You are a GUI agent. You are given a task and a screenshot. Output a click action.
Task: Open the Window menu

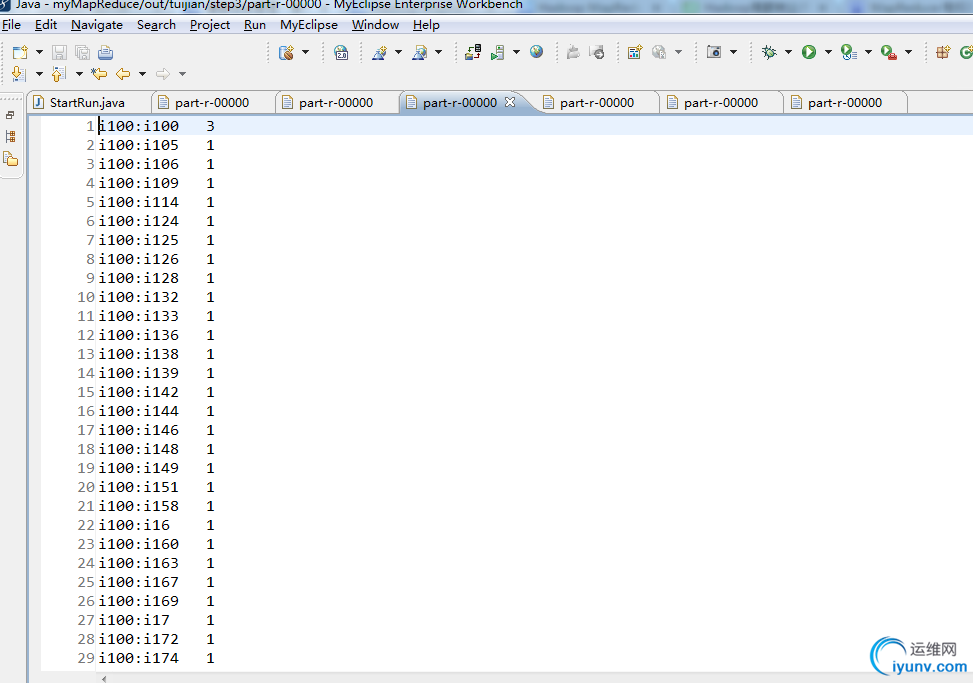click(375, 25)
